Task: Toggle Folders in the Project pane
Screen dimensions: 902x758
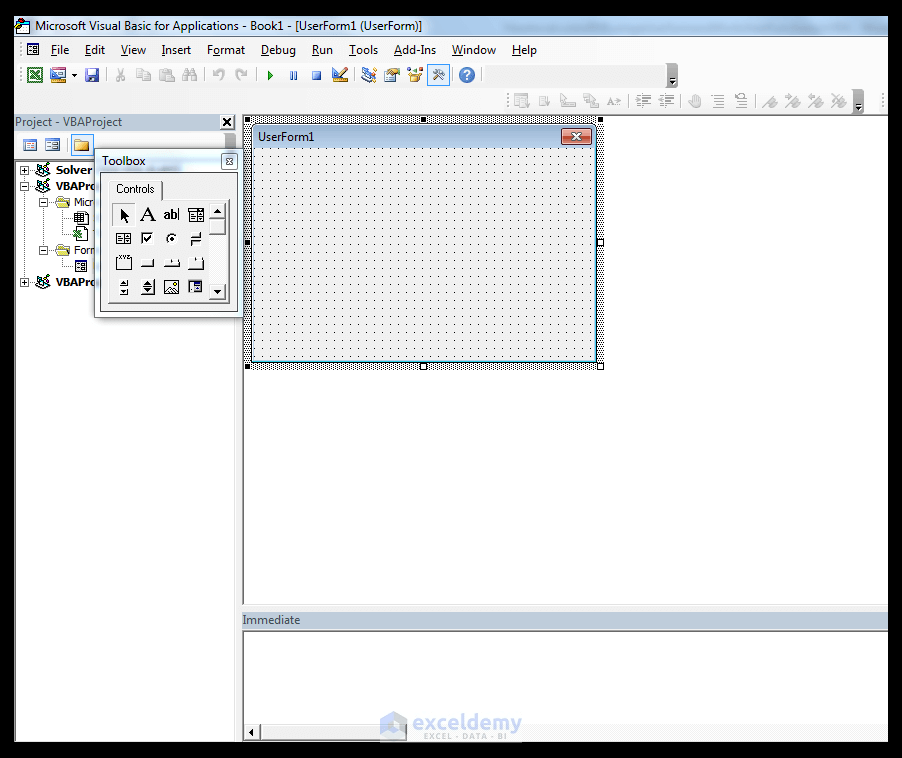Action: [82, 145]
